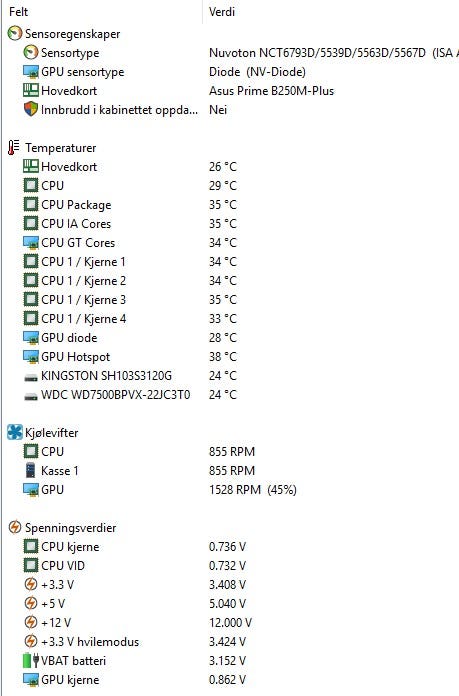Select the WDC WD7500BPVX-22JC3T0 row label
The width and height of the screenshot is (459, 696).
[x=115, y=395]
